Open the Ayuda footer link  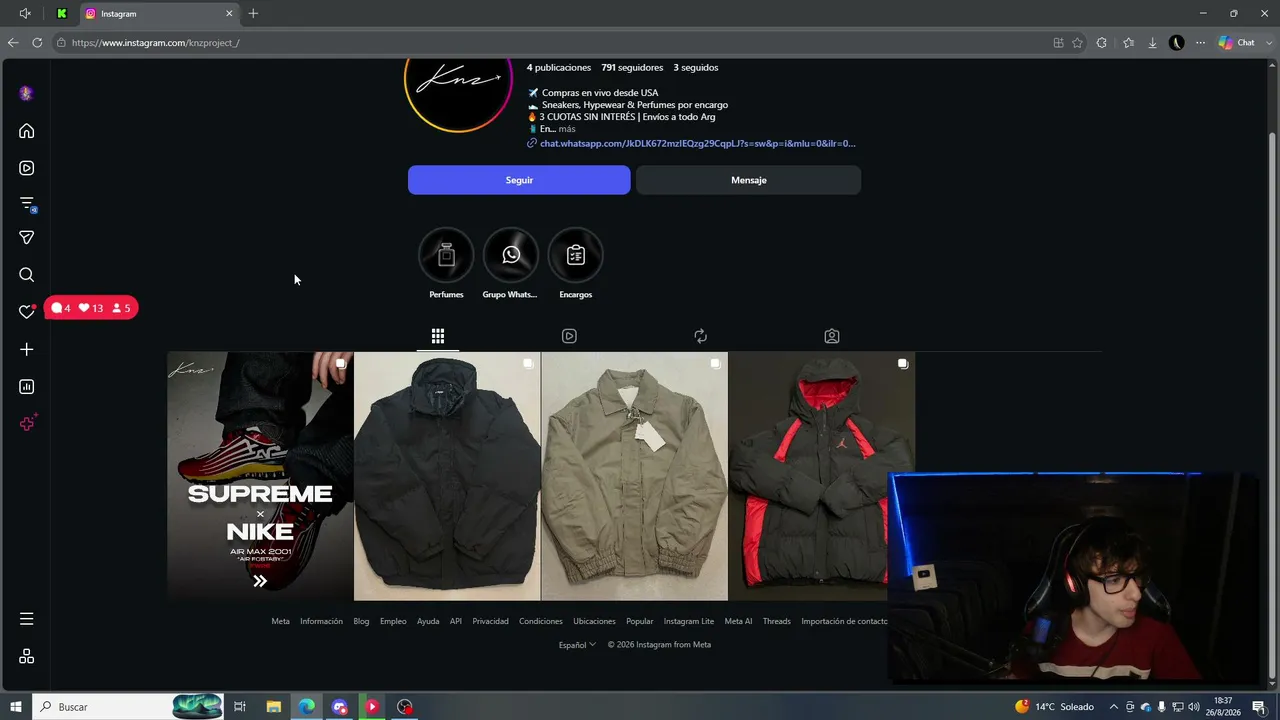(428, 621)
